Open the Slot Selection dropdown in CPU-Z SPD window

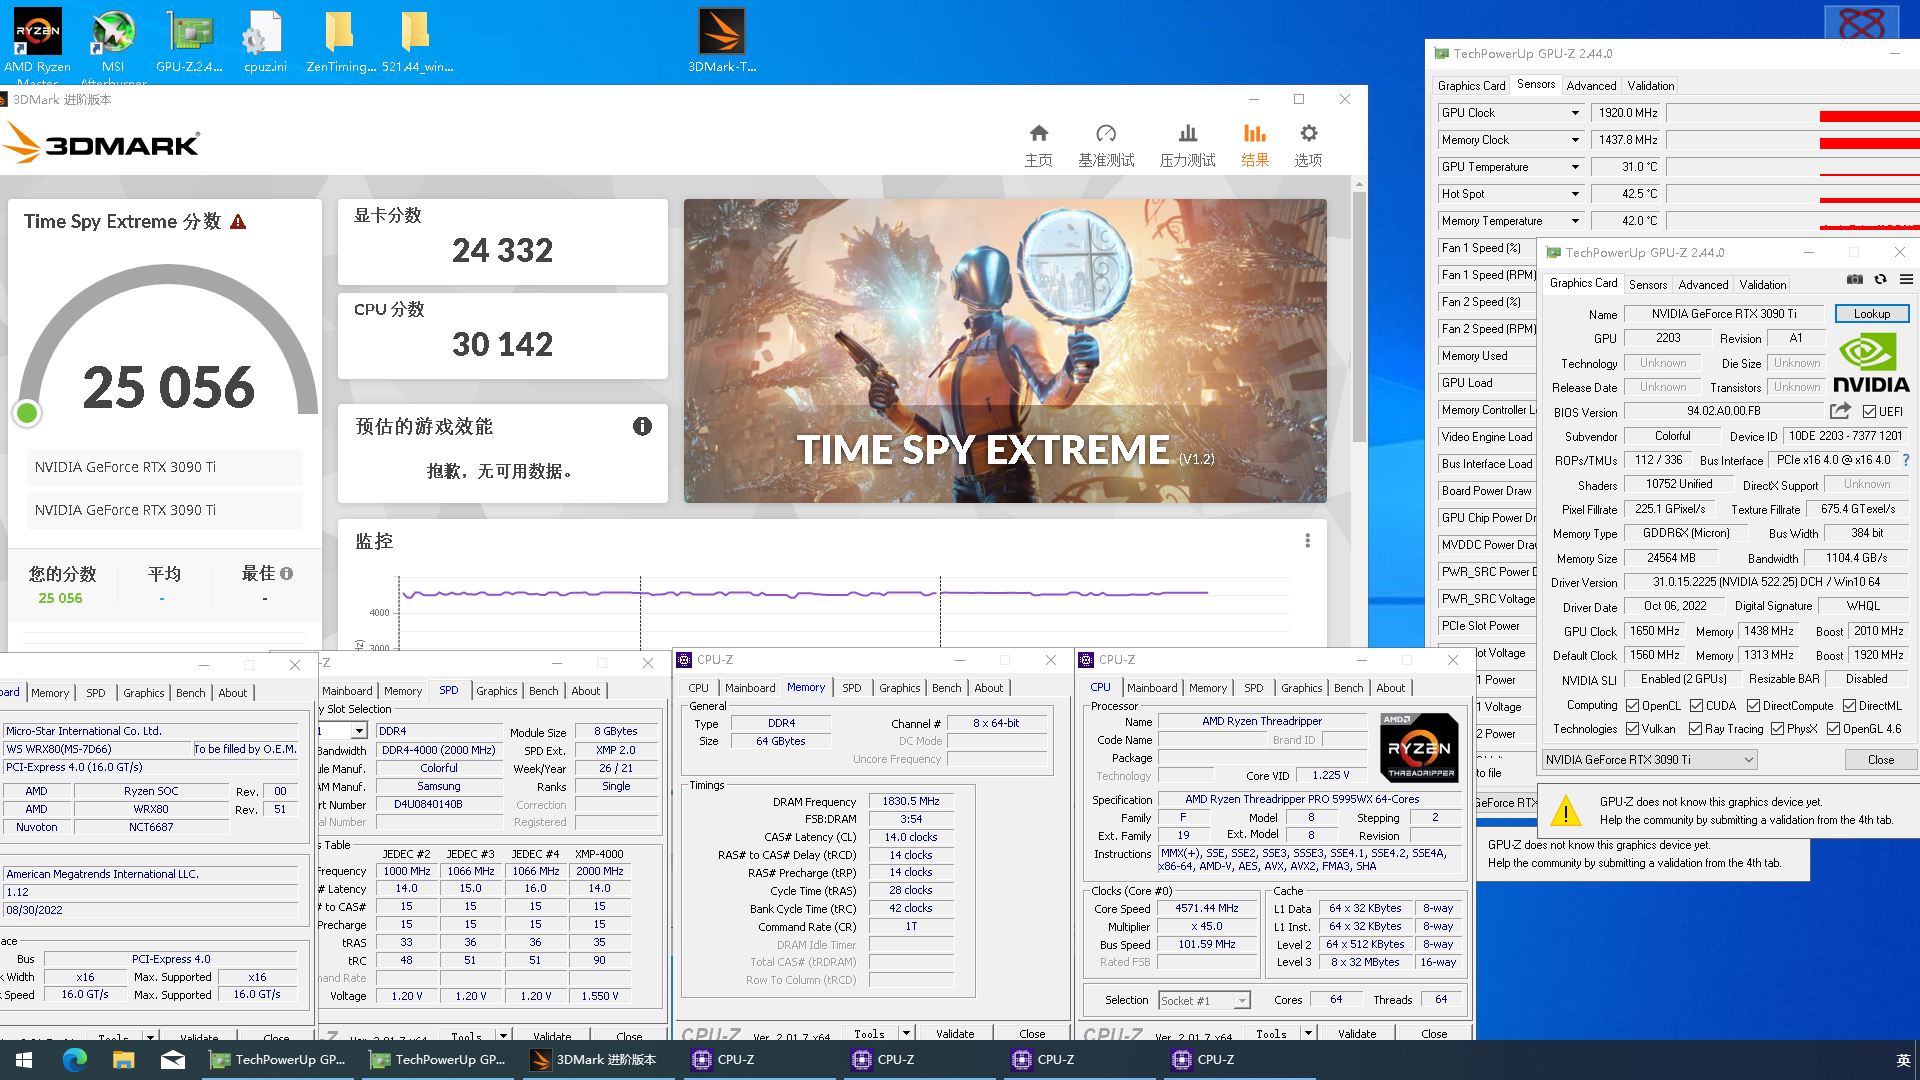pyautogui.click(x=359, y=731)
